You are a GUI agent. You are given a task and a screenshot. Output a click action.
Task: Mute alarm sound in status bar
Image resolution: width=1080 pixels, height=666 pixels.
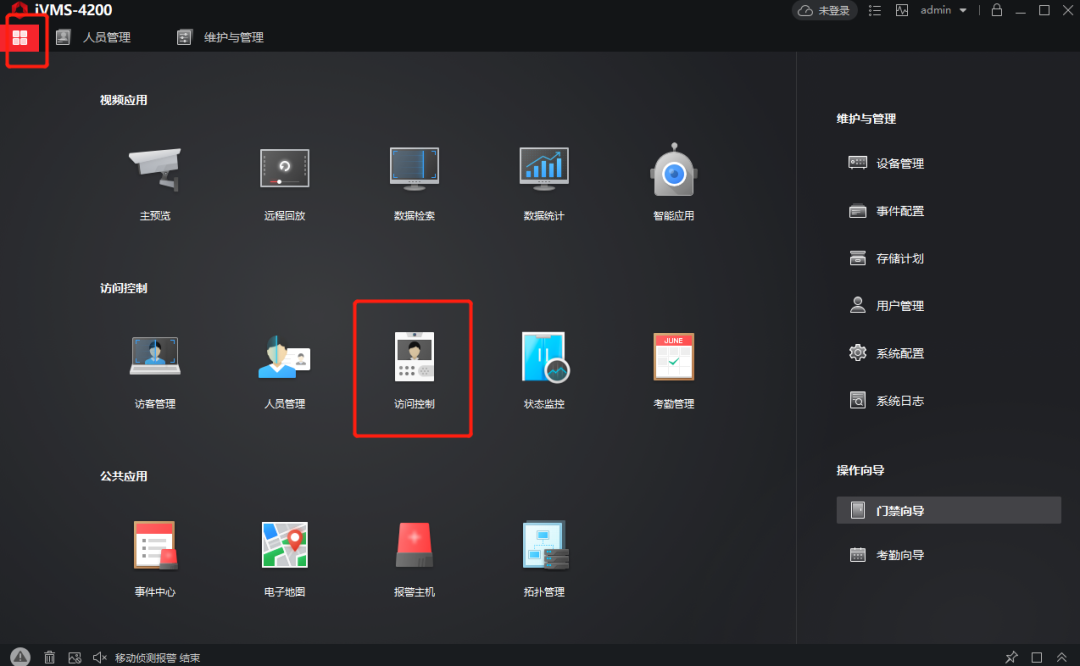pos(97,657)
